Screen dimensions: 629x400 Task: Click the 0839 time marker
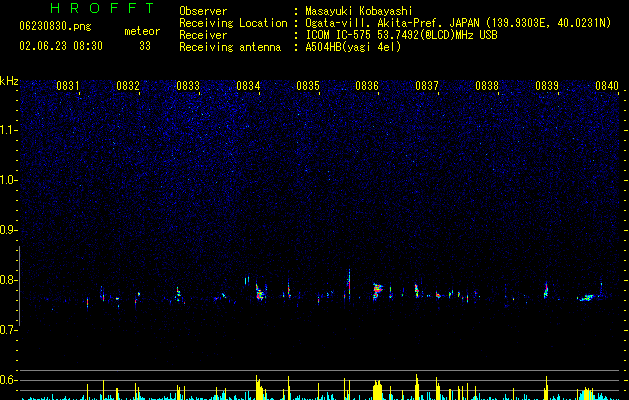click(x=547, y=86)
